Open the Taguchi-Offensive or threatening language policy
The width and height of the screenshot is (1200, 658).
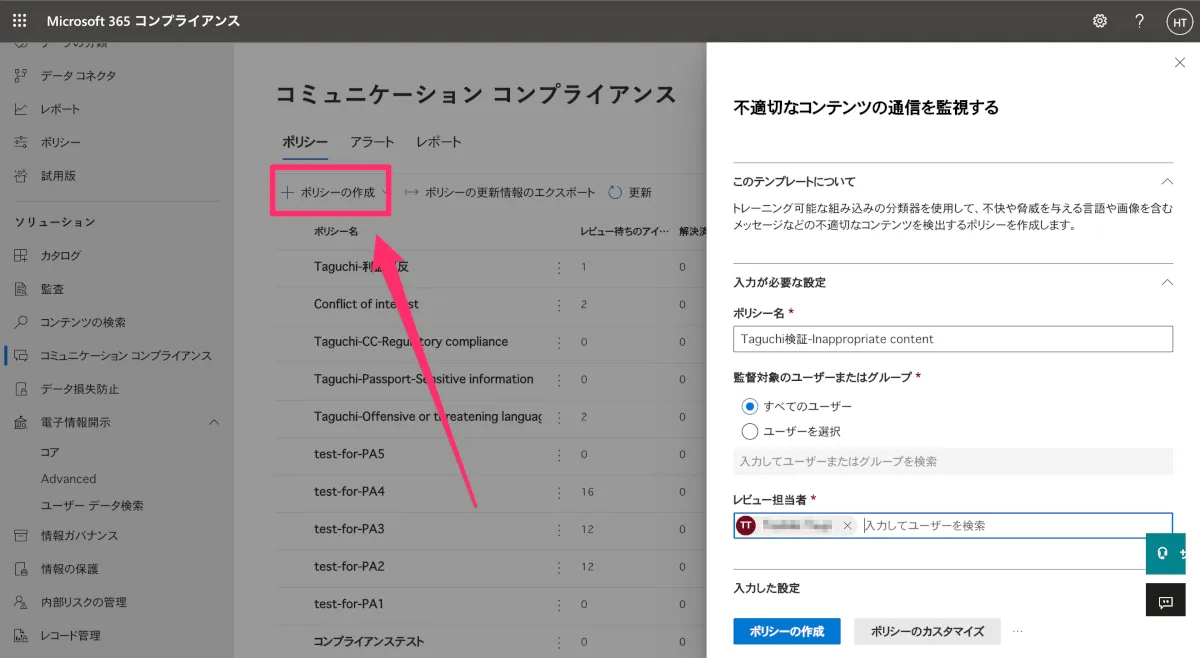point(428,417)
